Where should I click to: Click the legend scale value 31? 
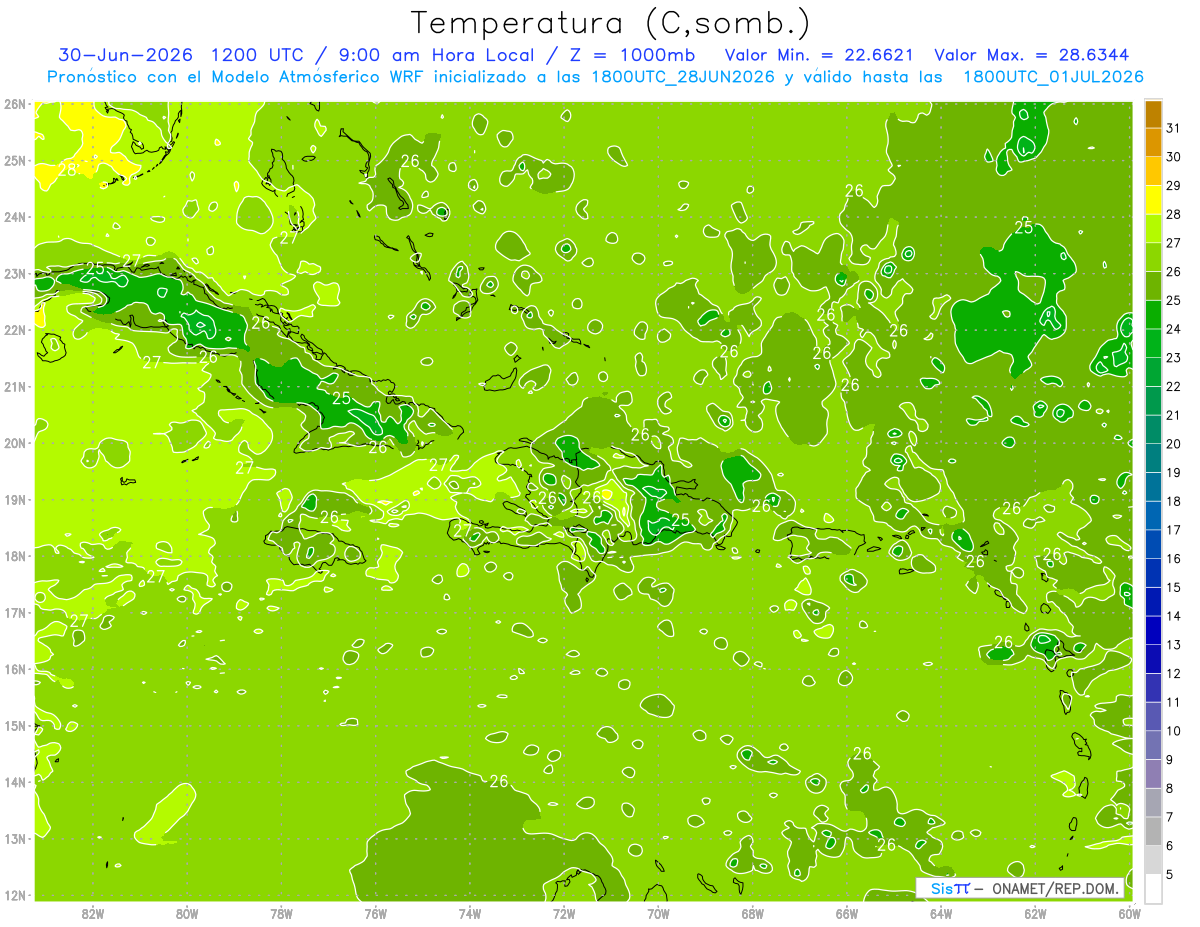coord(1174,129)
